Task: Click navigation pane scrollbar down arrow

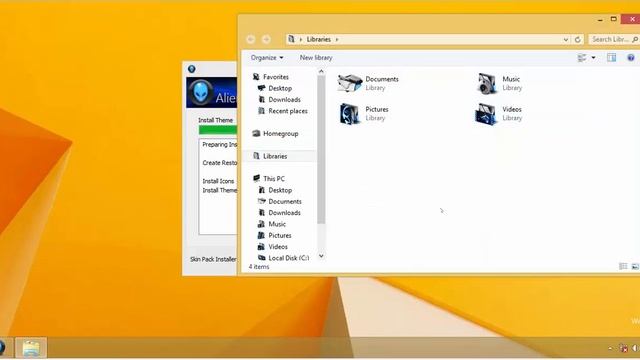Action: pos(321,256)
